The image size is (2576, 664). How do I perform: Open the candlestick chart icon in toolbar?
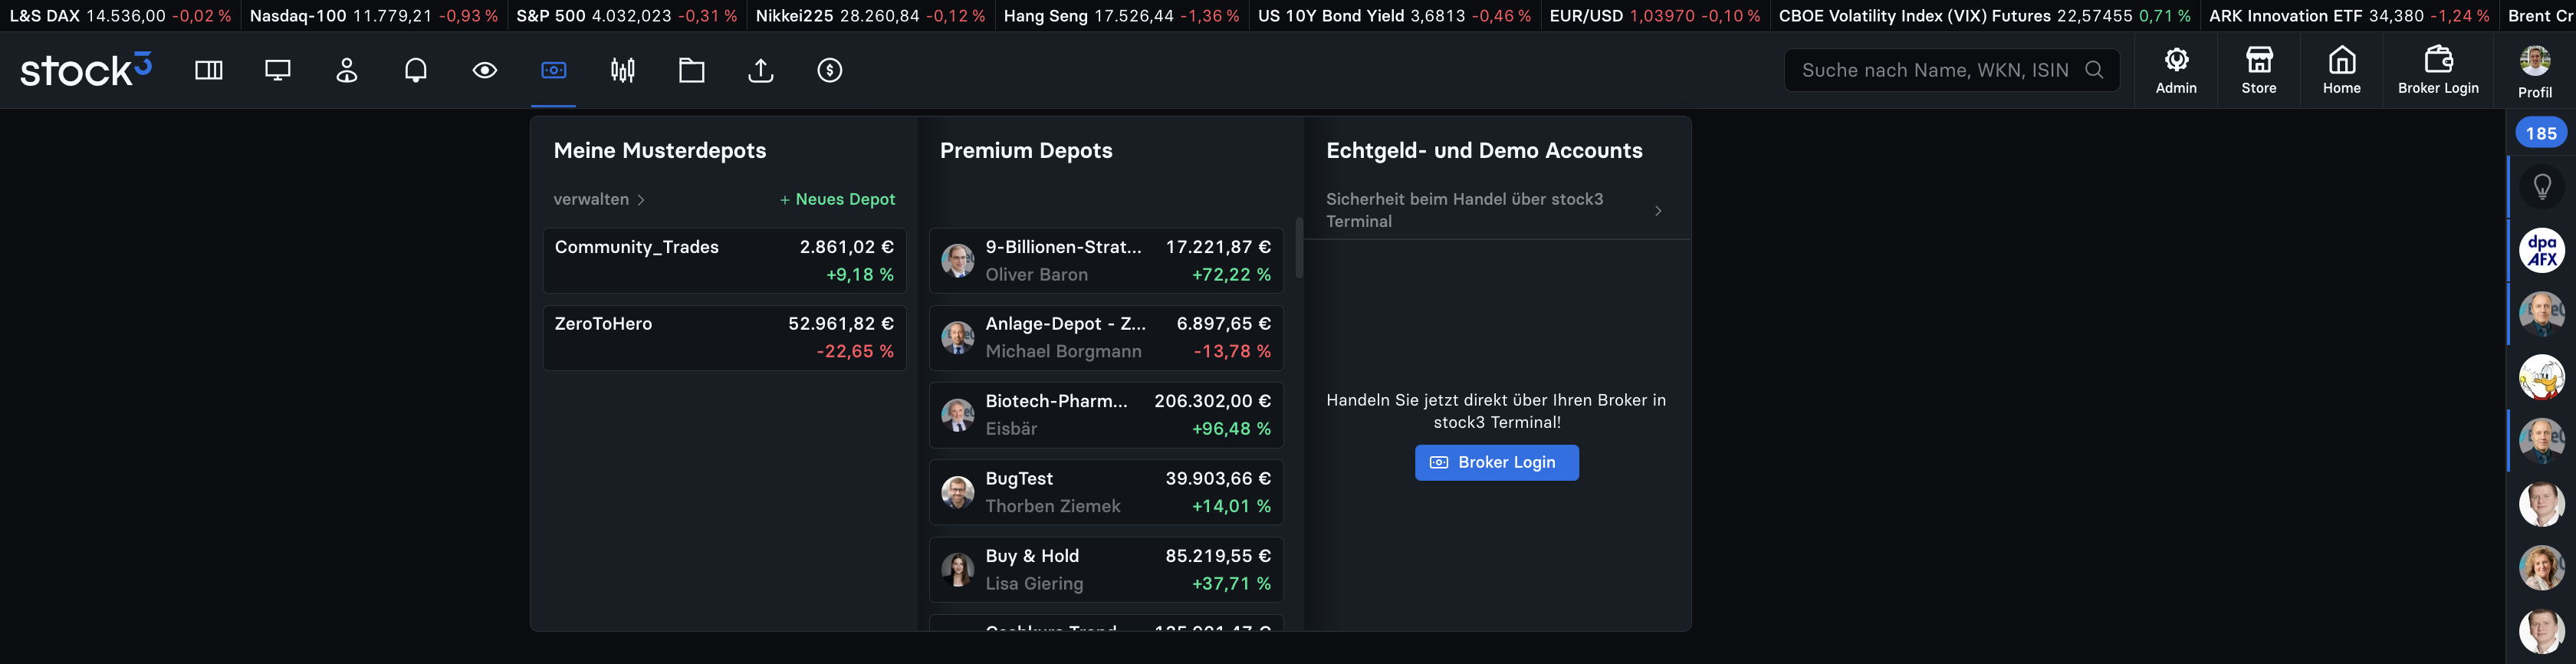pyautogui.click(x=623, y=70)
